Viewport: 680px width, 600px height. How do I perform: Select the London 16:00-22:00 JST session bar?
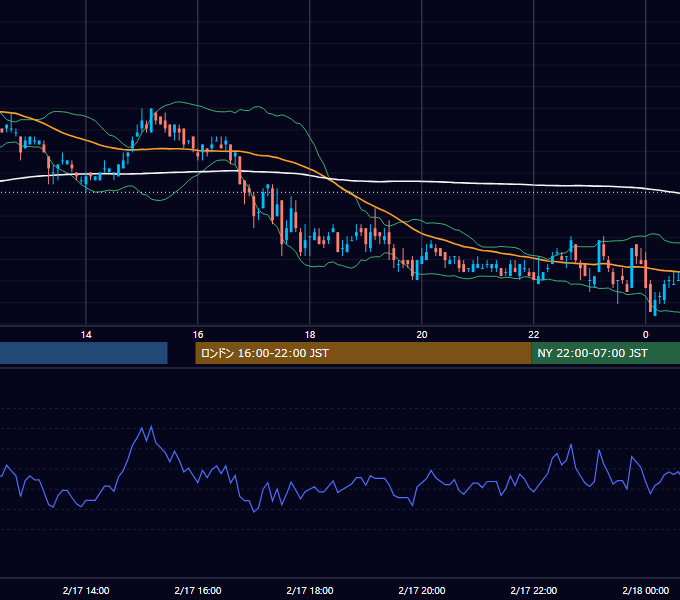[x=363, y=353]
